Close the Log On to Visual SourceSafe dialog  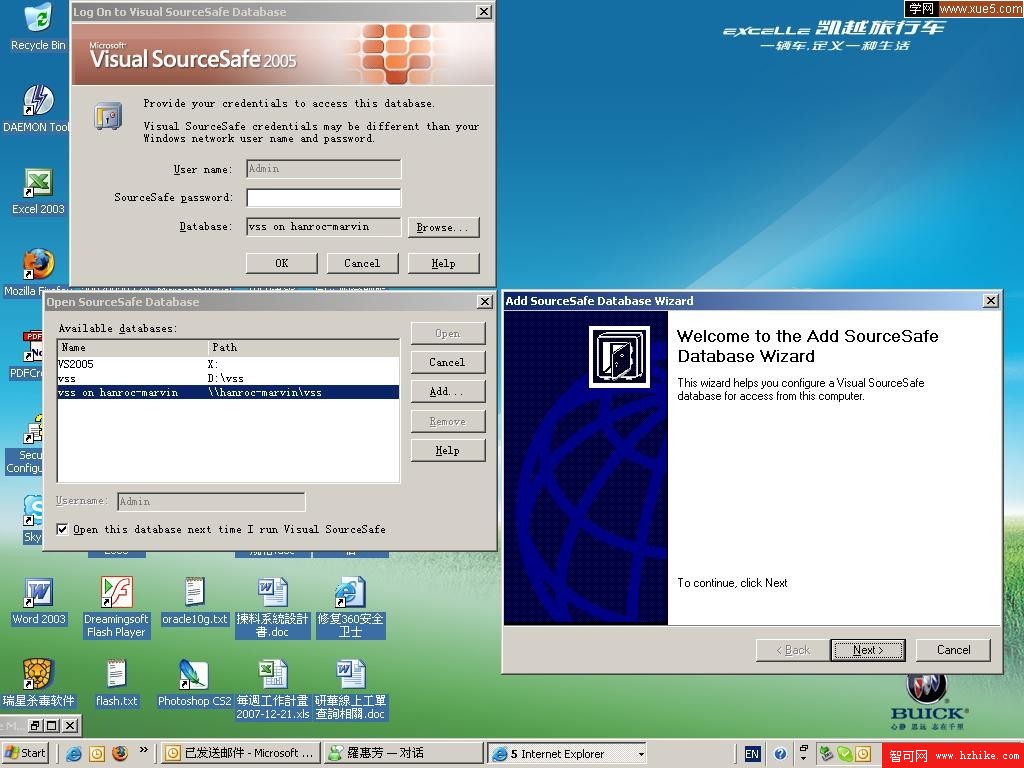(484, 12)
